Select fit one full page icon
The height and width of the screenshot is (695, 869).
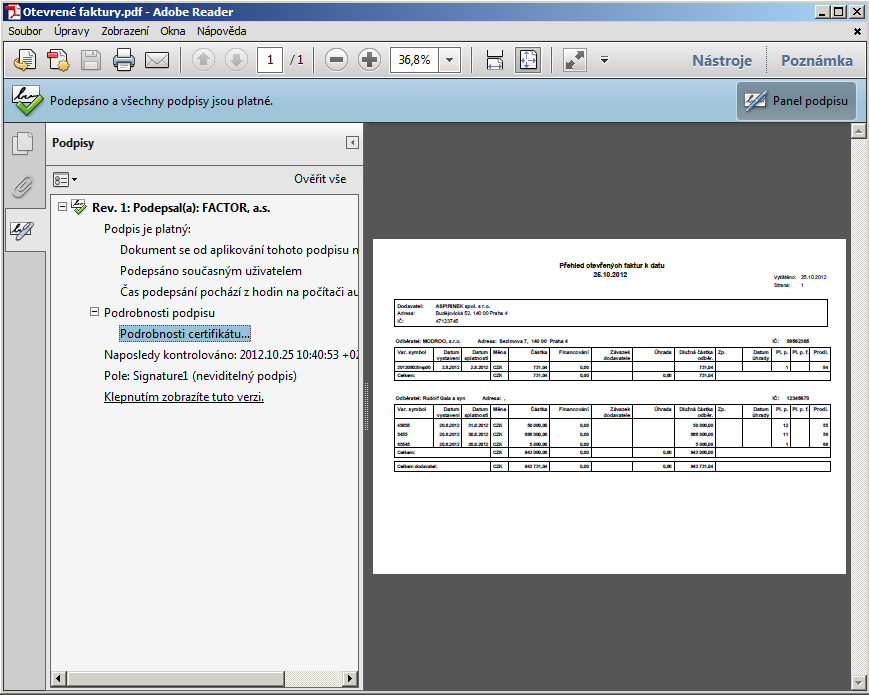[x=528, y=60]
